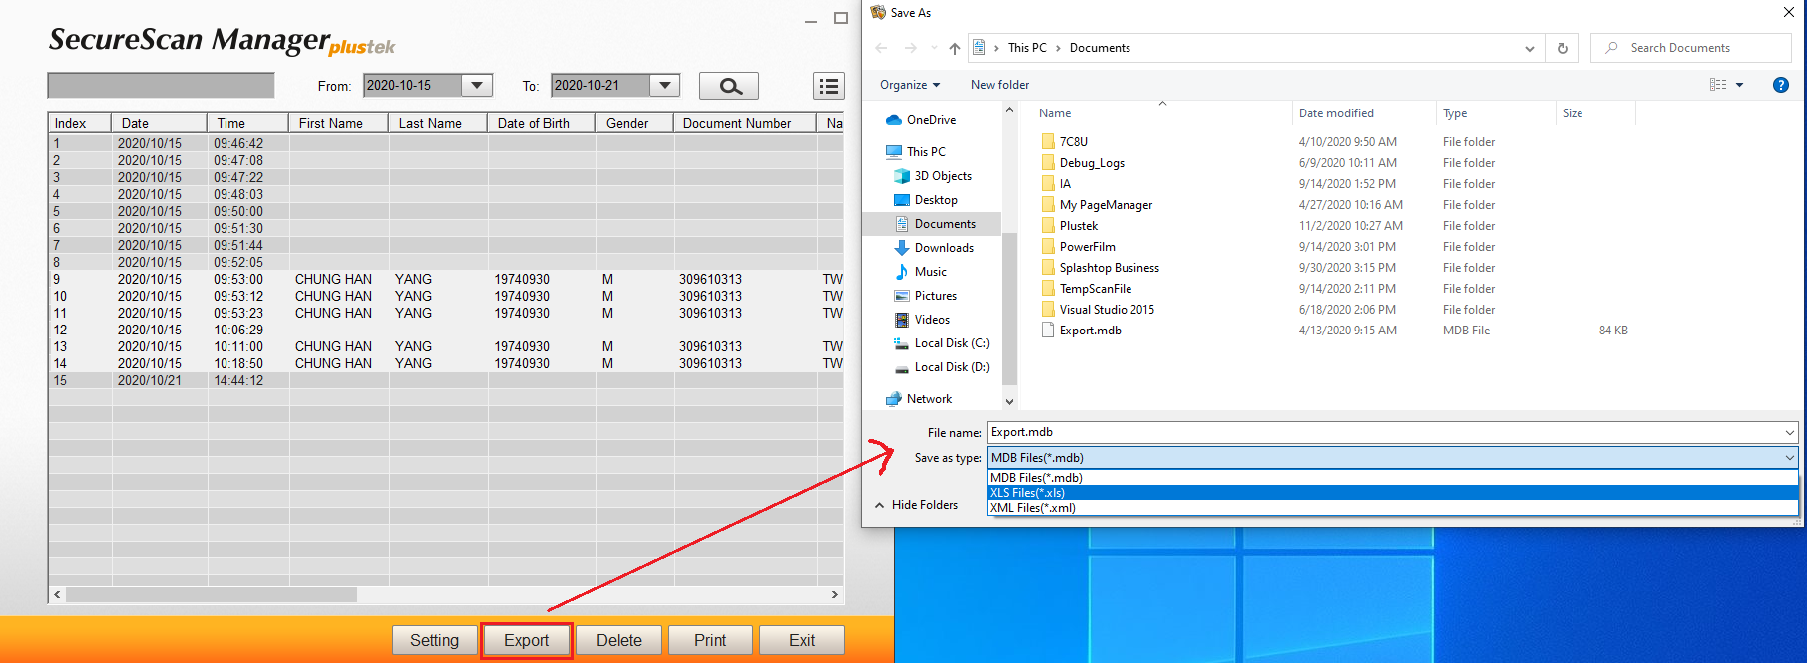
Task: Click the up arrow navigation icon
Action: (954, 48)
